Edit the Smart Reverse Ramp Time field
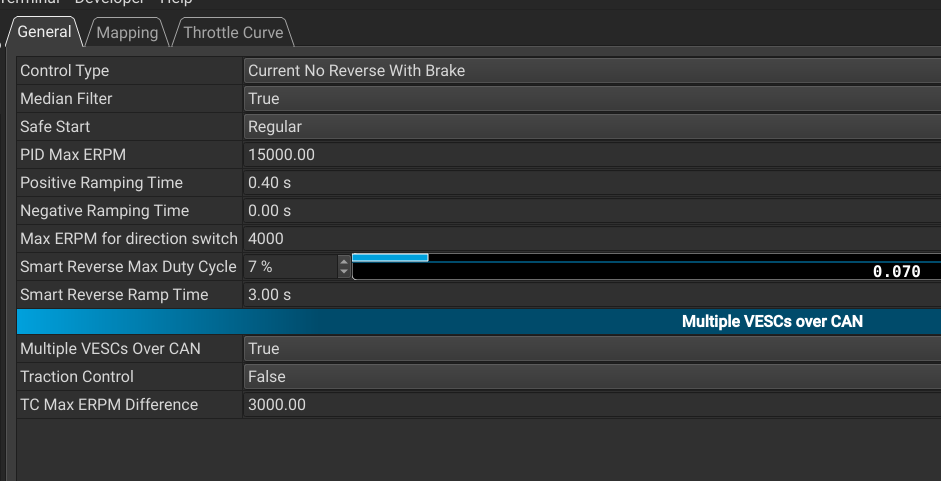This screenshot has height=481, width=941. click(x=590, y=295)
